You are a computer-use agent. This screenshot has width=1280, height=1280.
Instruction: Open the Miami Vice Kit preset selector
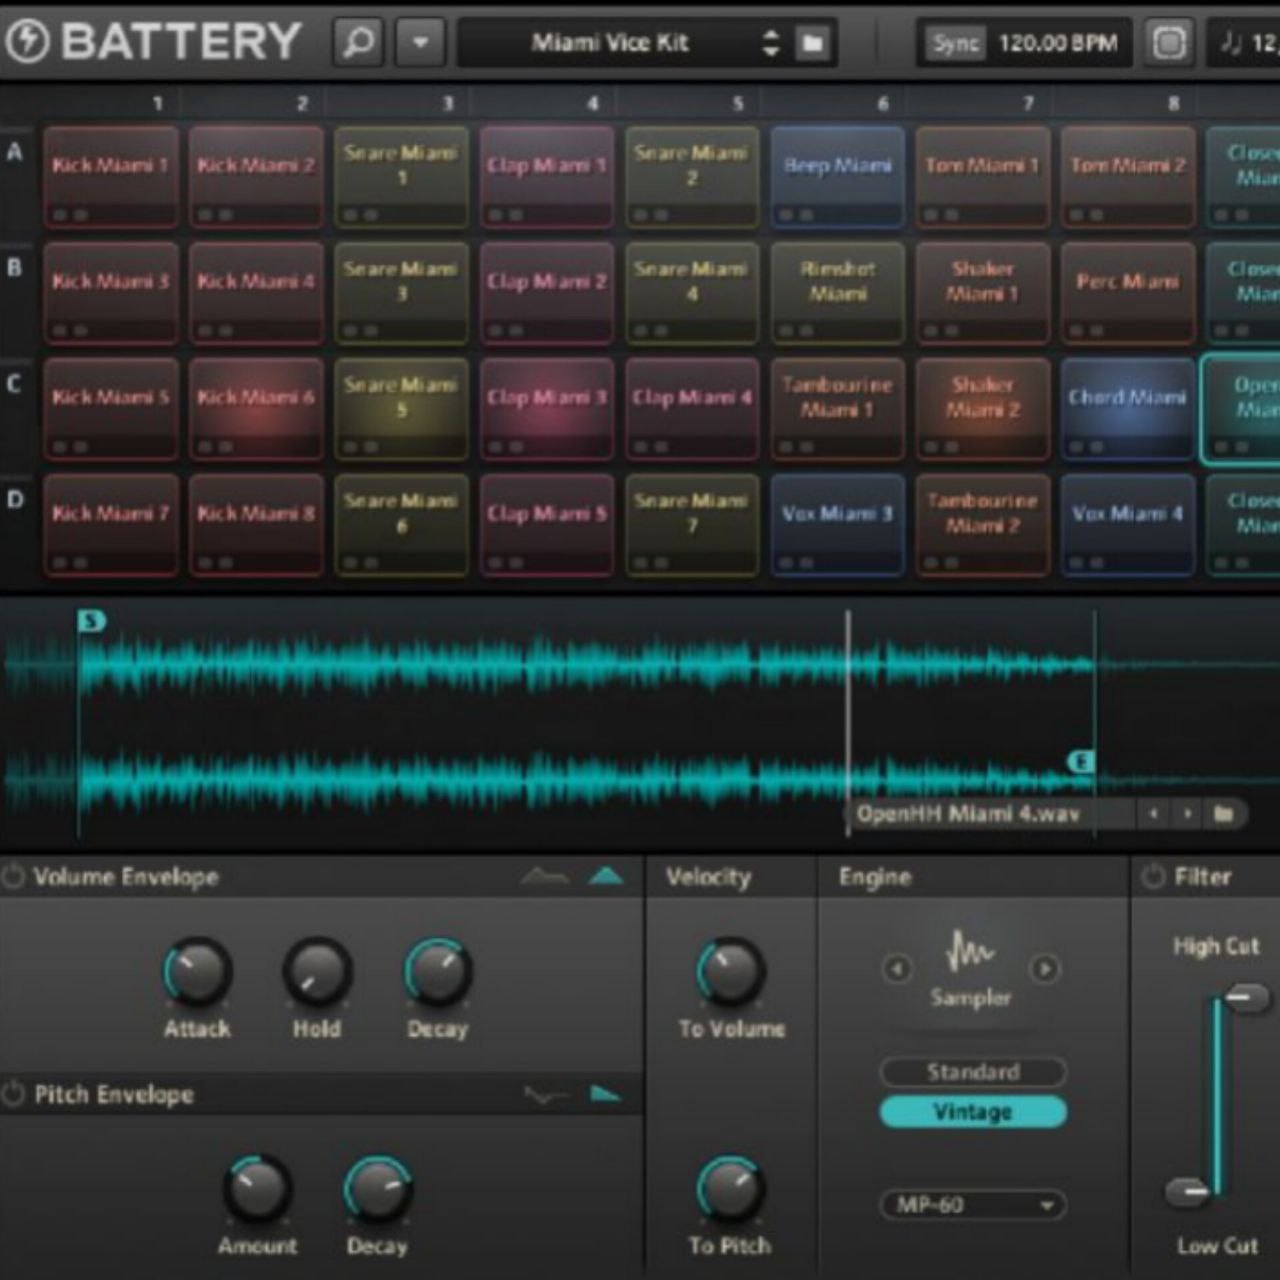coord(609,43)
